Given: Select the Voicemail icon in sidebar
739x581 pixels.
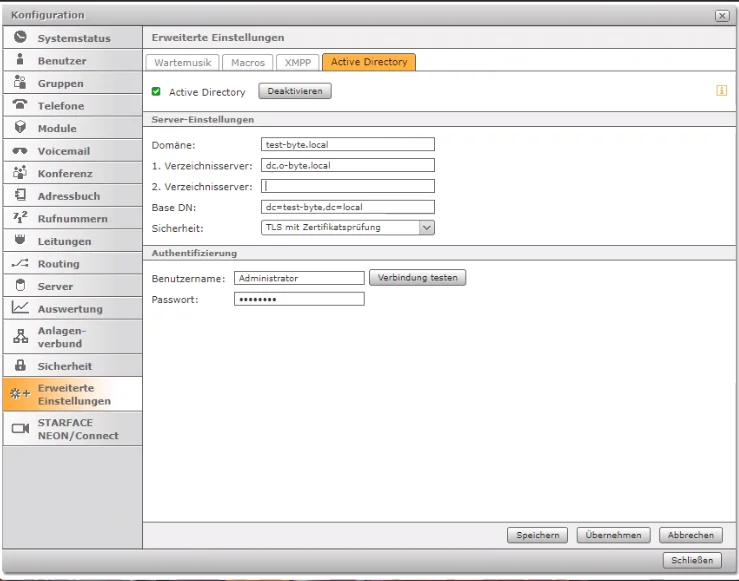Looking at the screenshot, I should (20, 151).
